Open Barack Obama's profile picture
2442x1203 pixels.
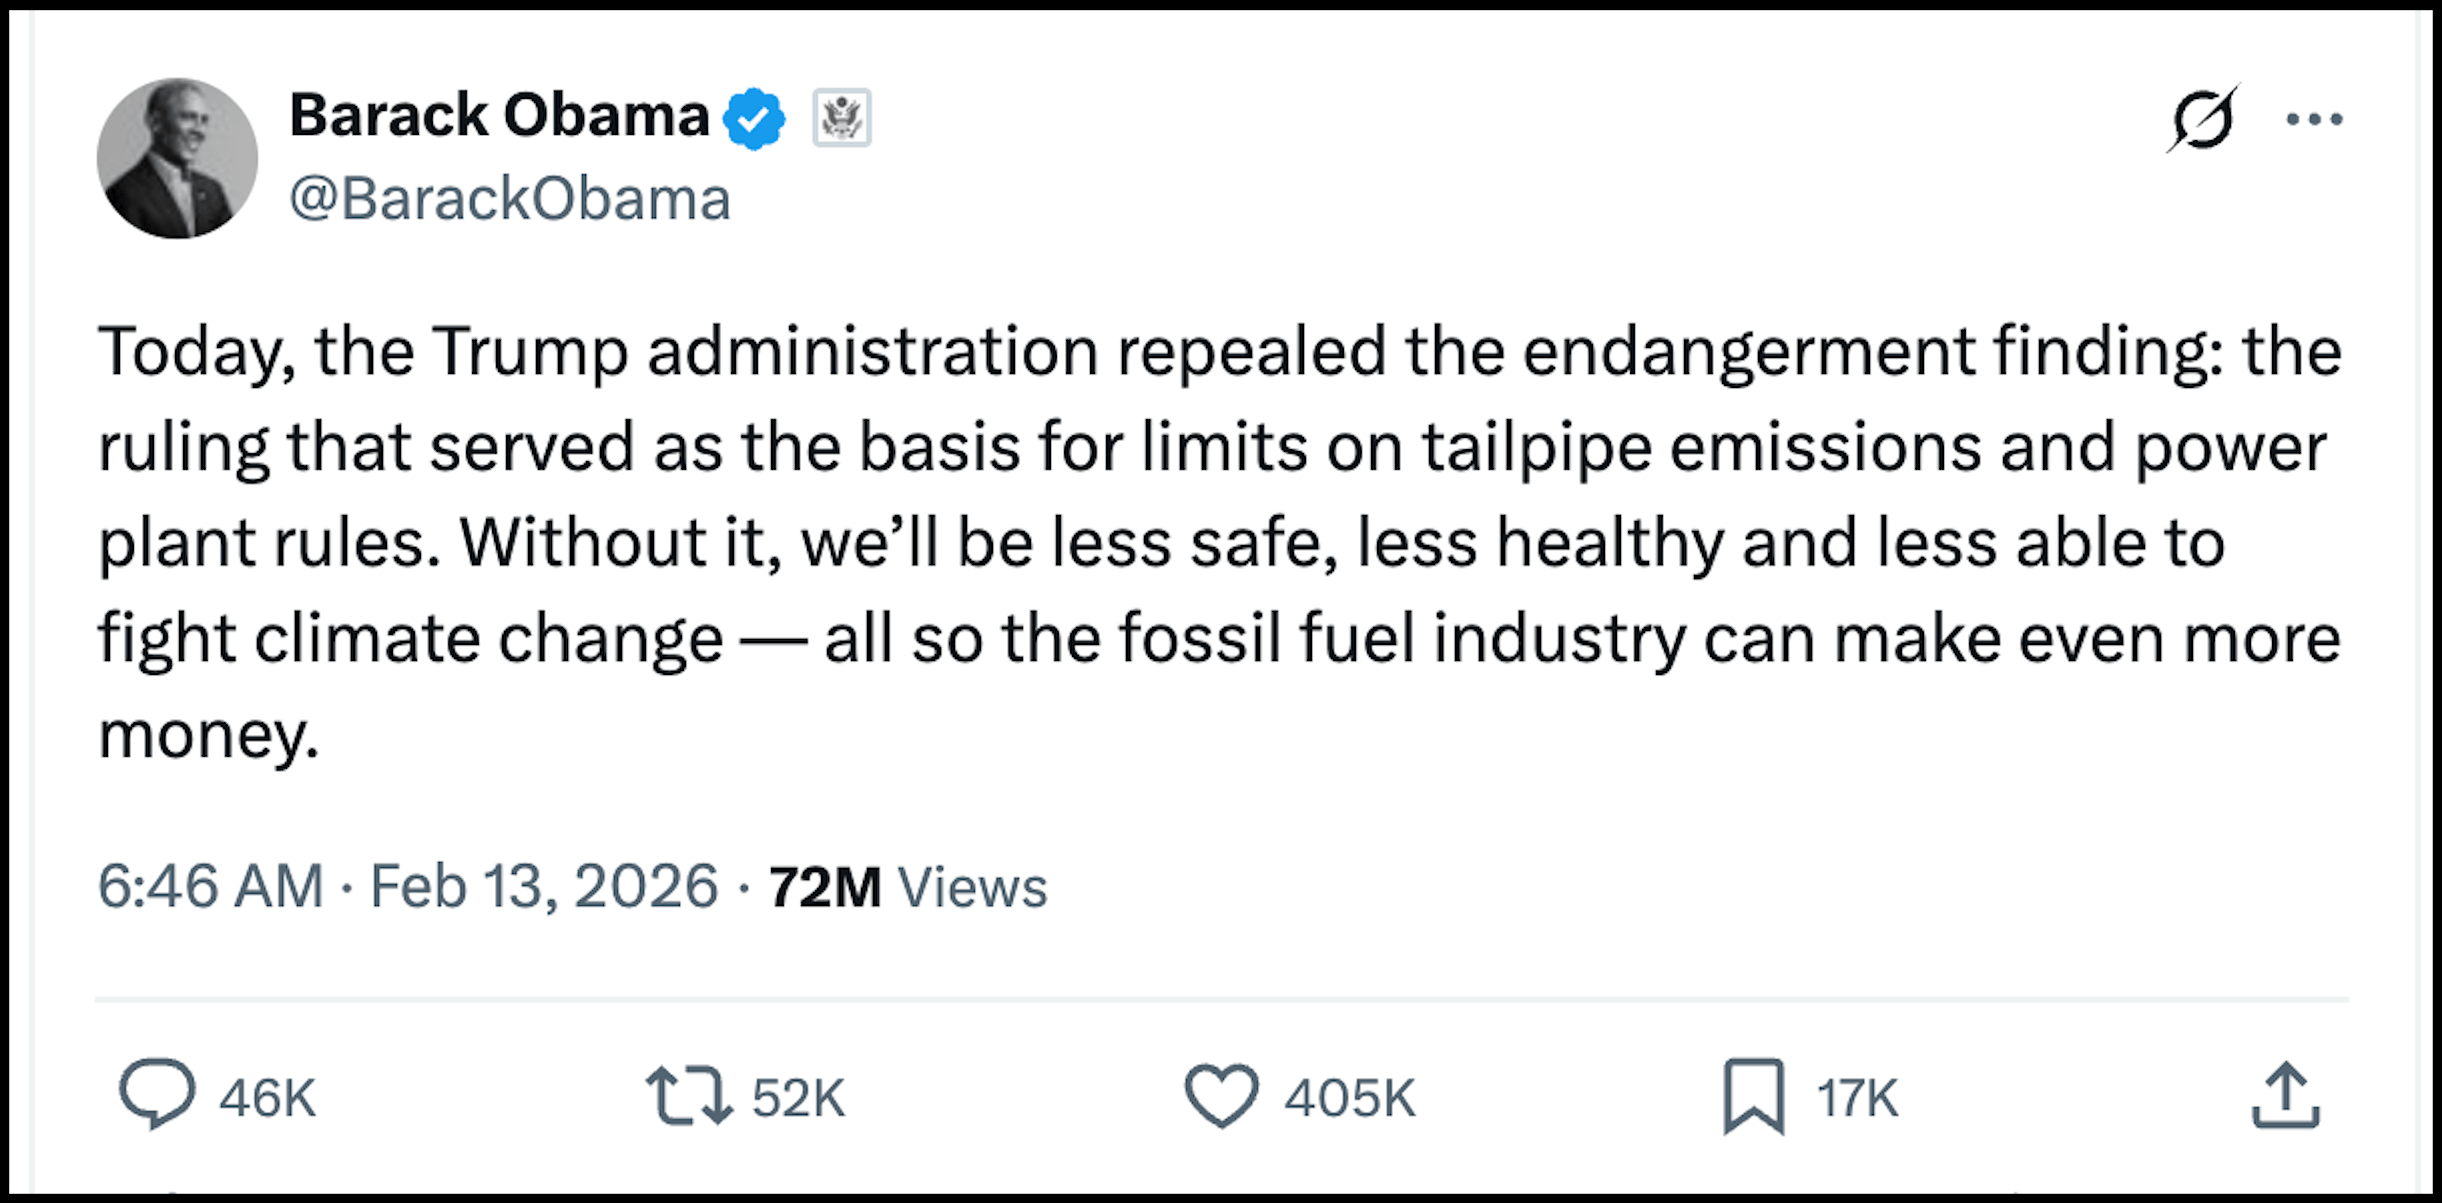point(177,158)
